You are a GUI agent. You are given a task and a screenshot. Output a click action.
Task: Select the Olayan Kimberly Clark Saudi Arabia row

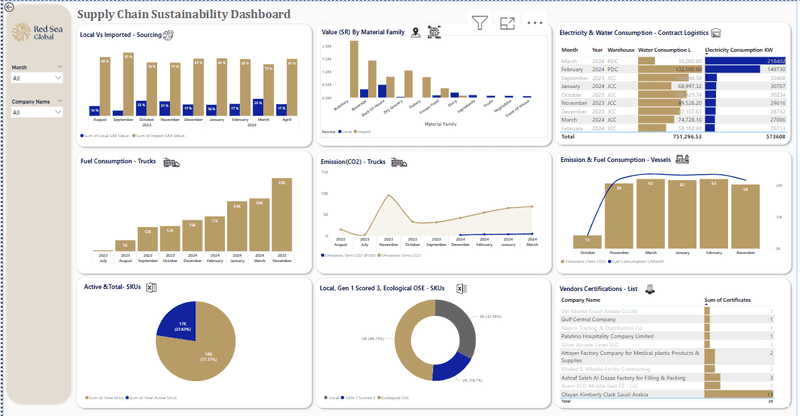click(667, 395)
